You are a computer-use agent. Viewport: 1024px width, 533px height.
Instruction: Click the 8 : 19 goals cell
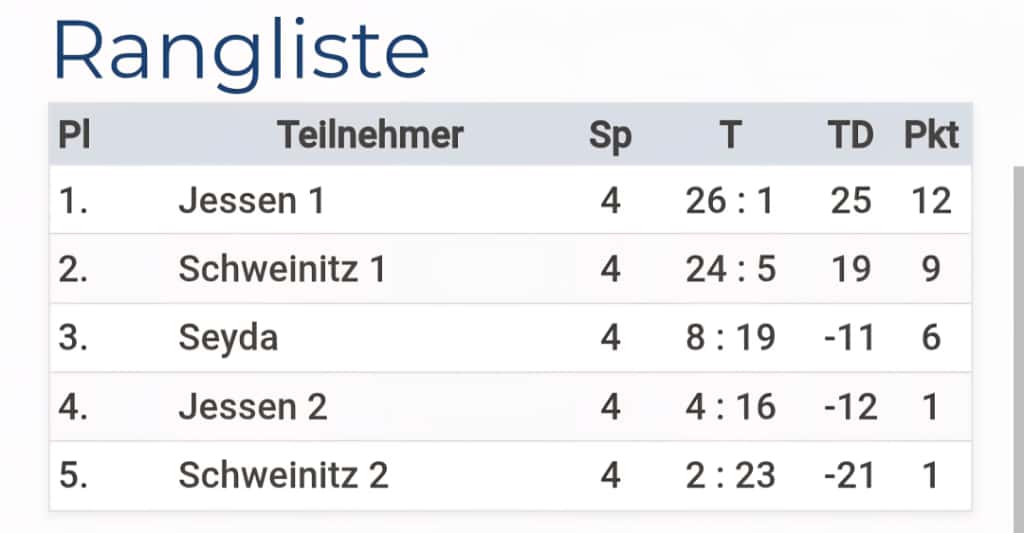tap(731, 338)
